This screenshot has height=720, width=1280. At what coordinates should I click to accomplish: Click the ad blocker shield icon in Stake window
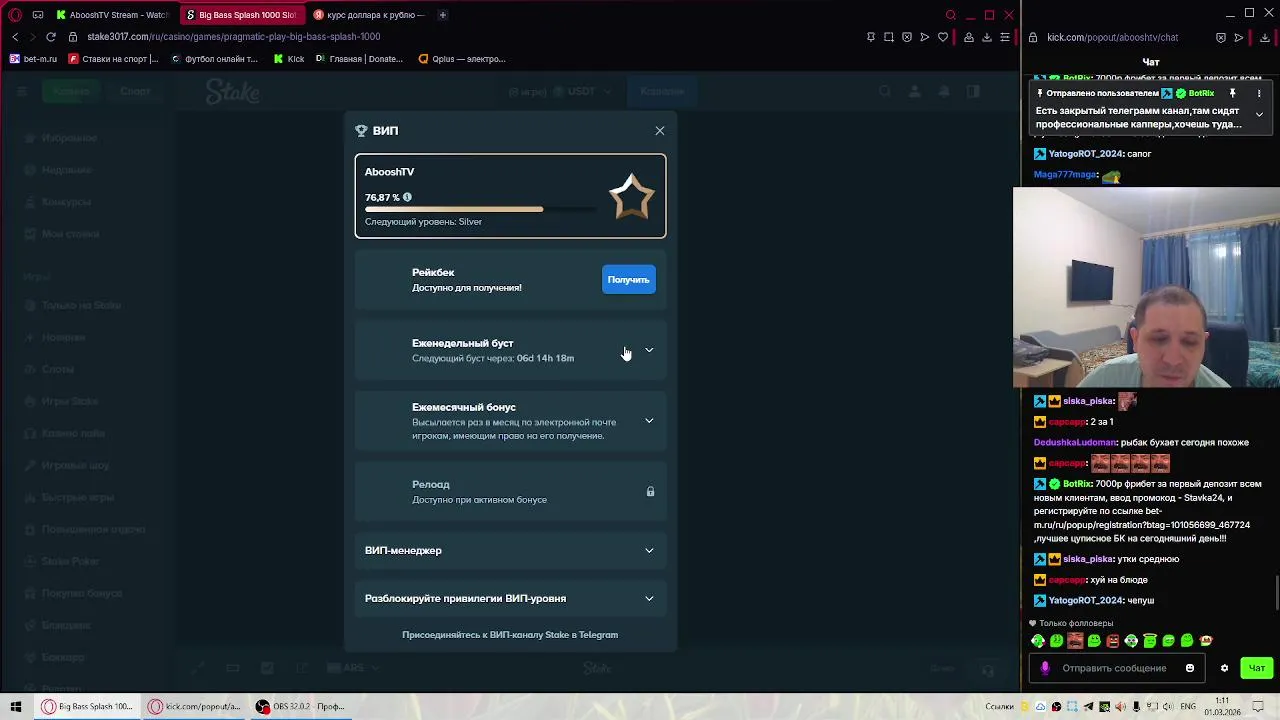tap(907, 37)
